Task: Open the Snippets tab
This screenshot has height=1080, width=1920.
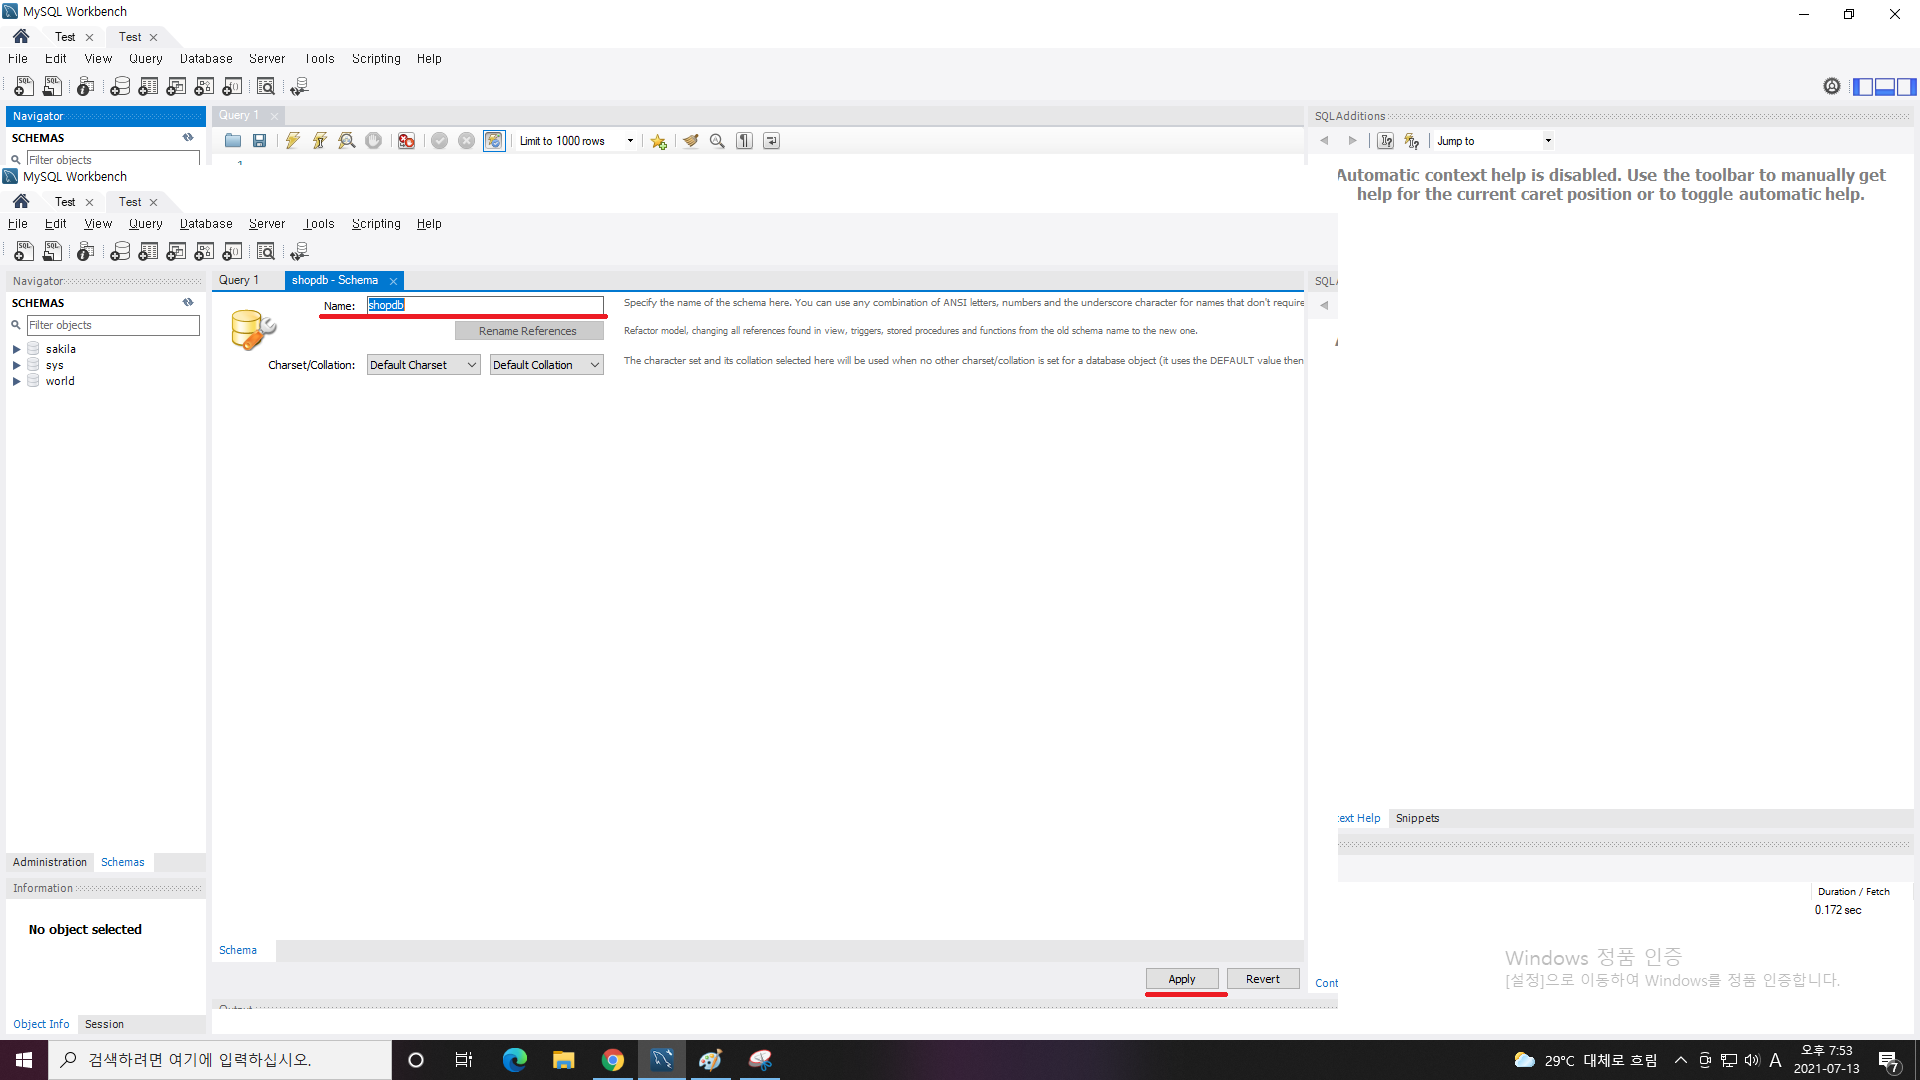Action: tap(1417, 818)
